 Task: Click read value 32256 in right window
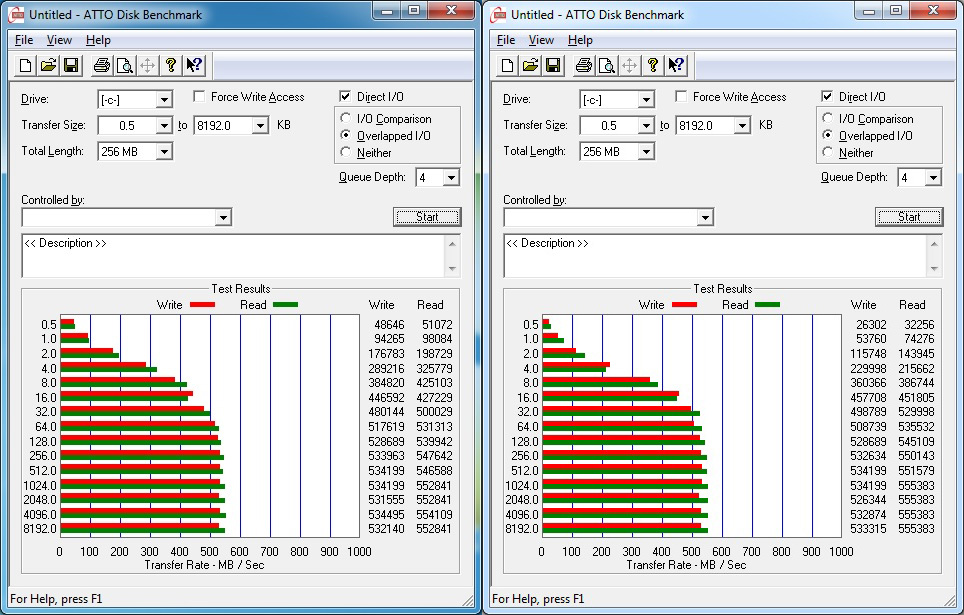pyautogui.click(x=919, y=324)
